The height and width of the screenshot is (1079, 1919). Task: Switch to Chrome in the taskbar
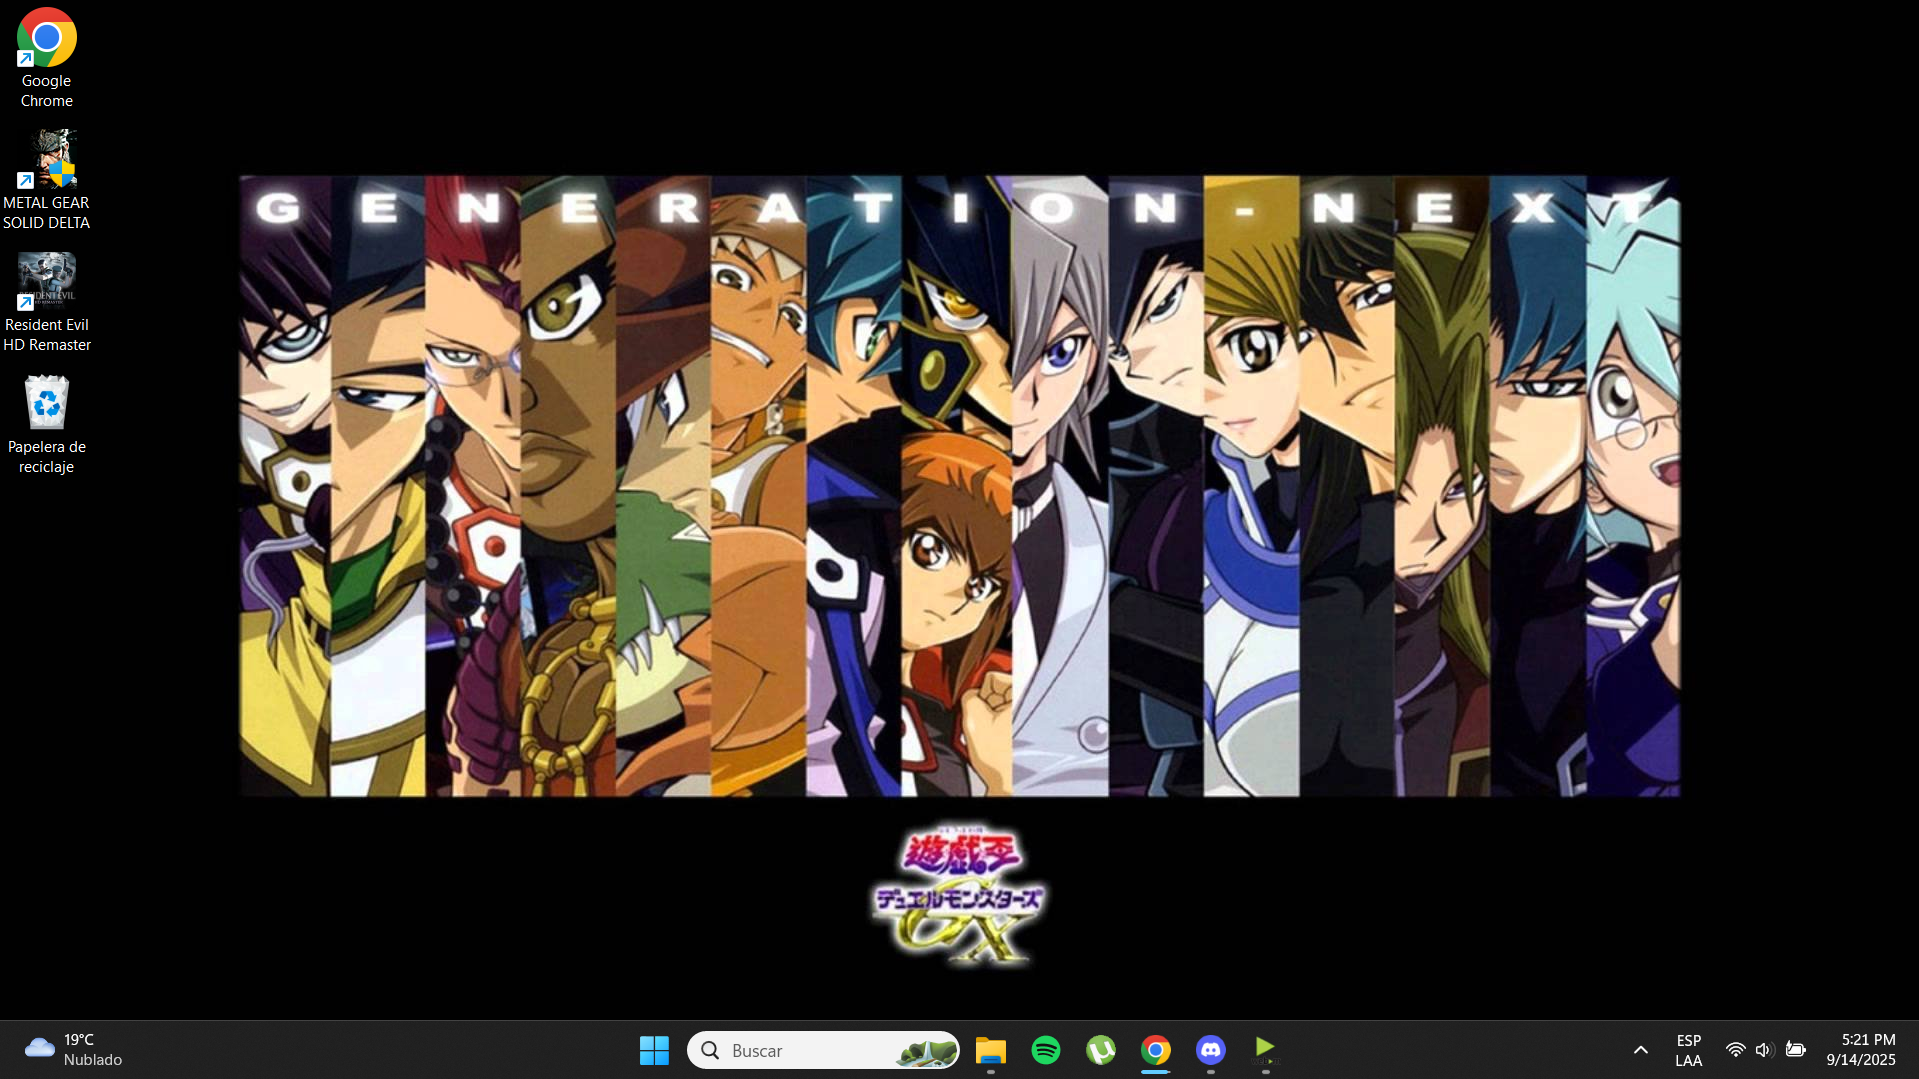click(x=1156, y=1050)
